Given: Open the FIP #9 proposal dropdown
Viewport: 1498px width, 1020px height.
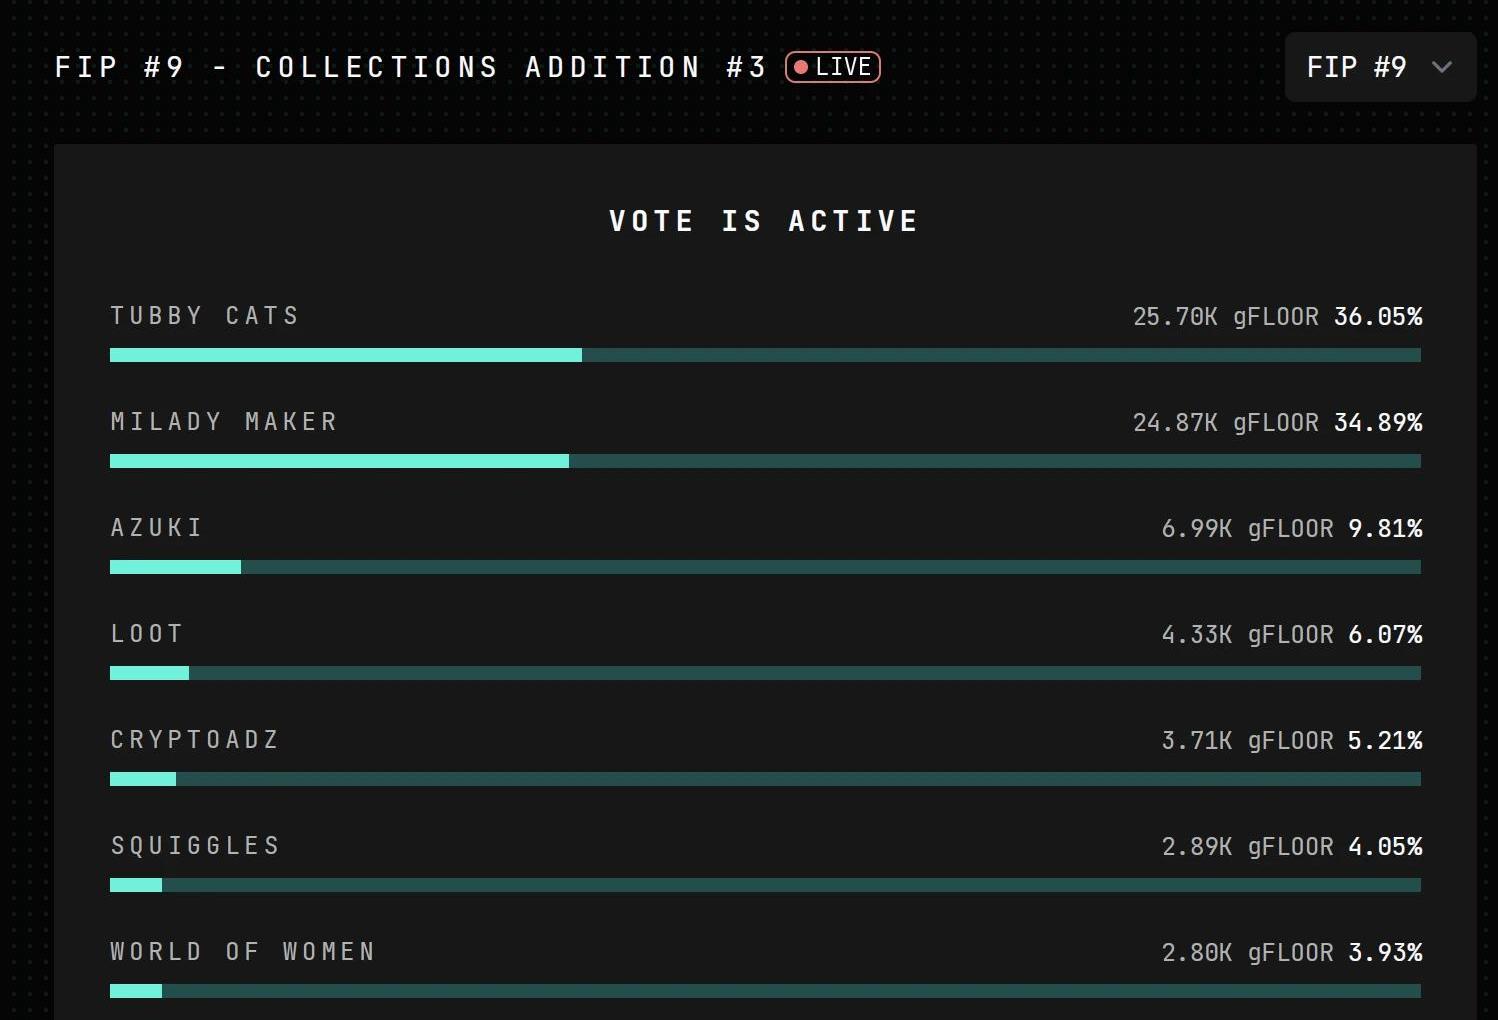Looking at the screenshot, I should pos(1379,67).
